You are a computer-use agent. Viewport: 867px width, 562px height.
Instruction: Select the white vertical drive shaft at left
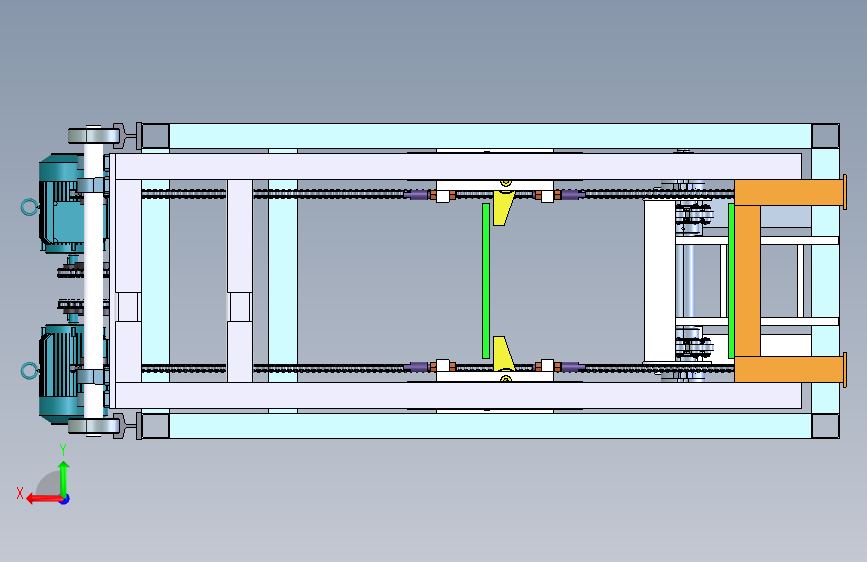coord(93,281)
